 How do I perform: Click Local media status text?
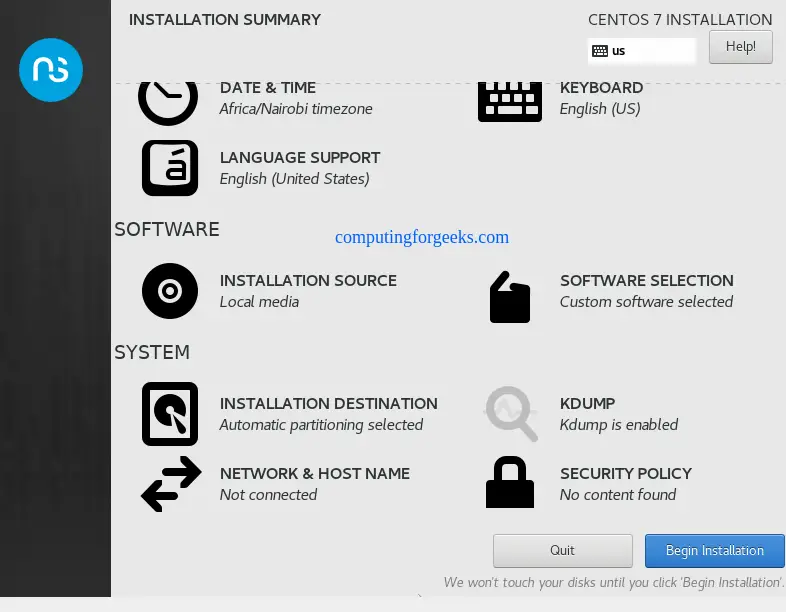click(259, 302)
